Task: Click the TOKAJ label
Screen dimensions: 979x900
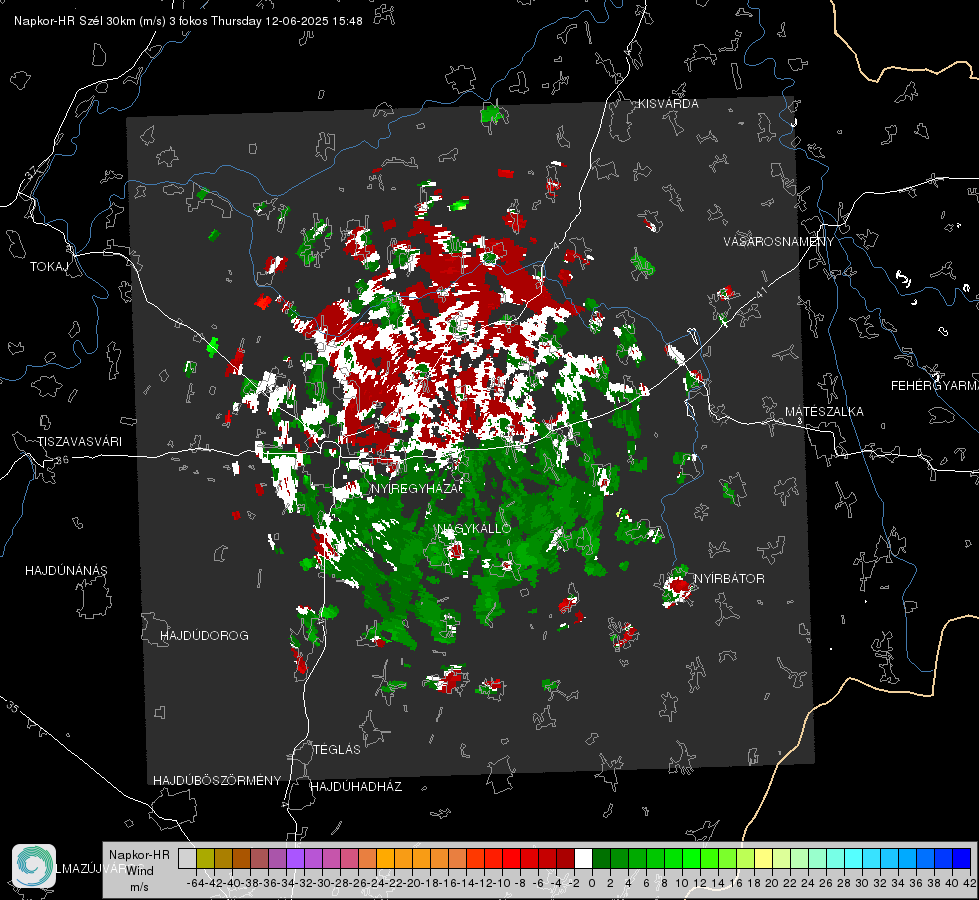Action: (49, 267)
